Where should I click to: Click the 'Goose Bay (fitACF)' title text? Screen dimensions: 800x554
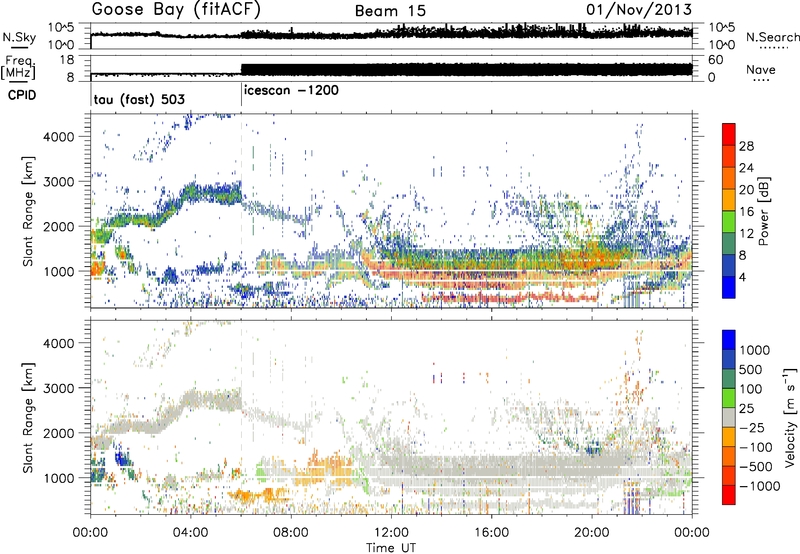click(176, 10)
